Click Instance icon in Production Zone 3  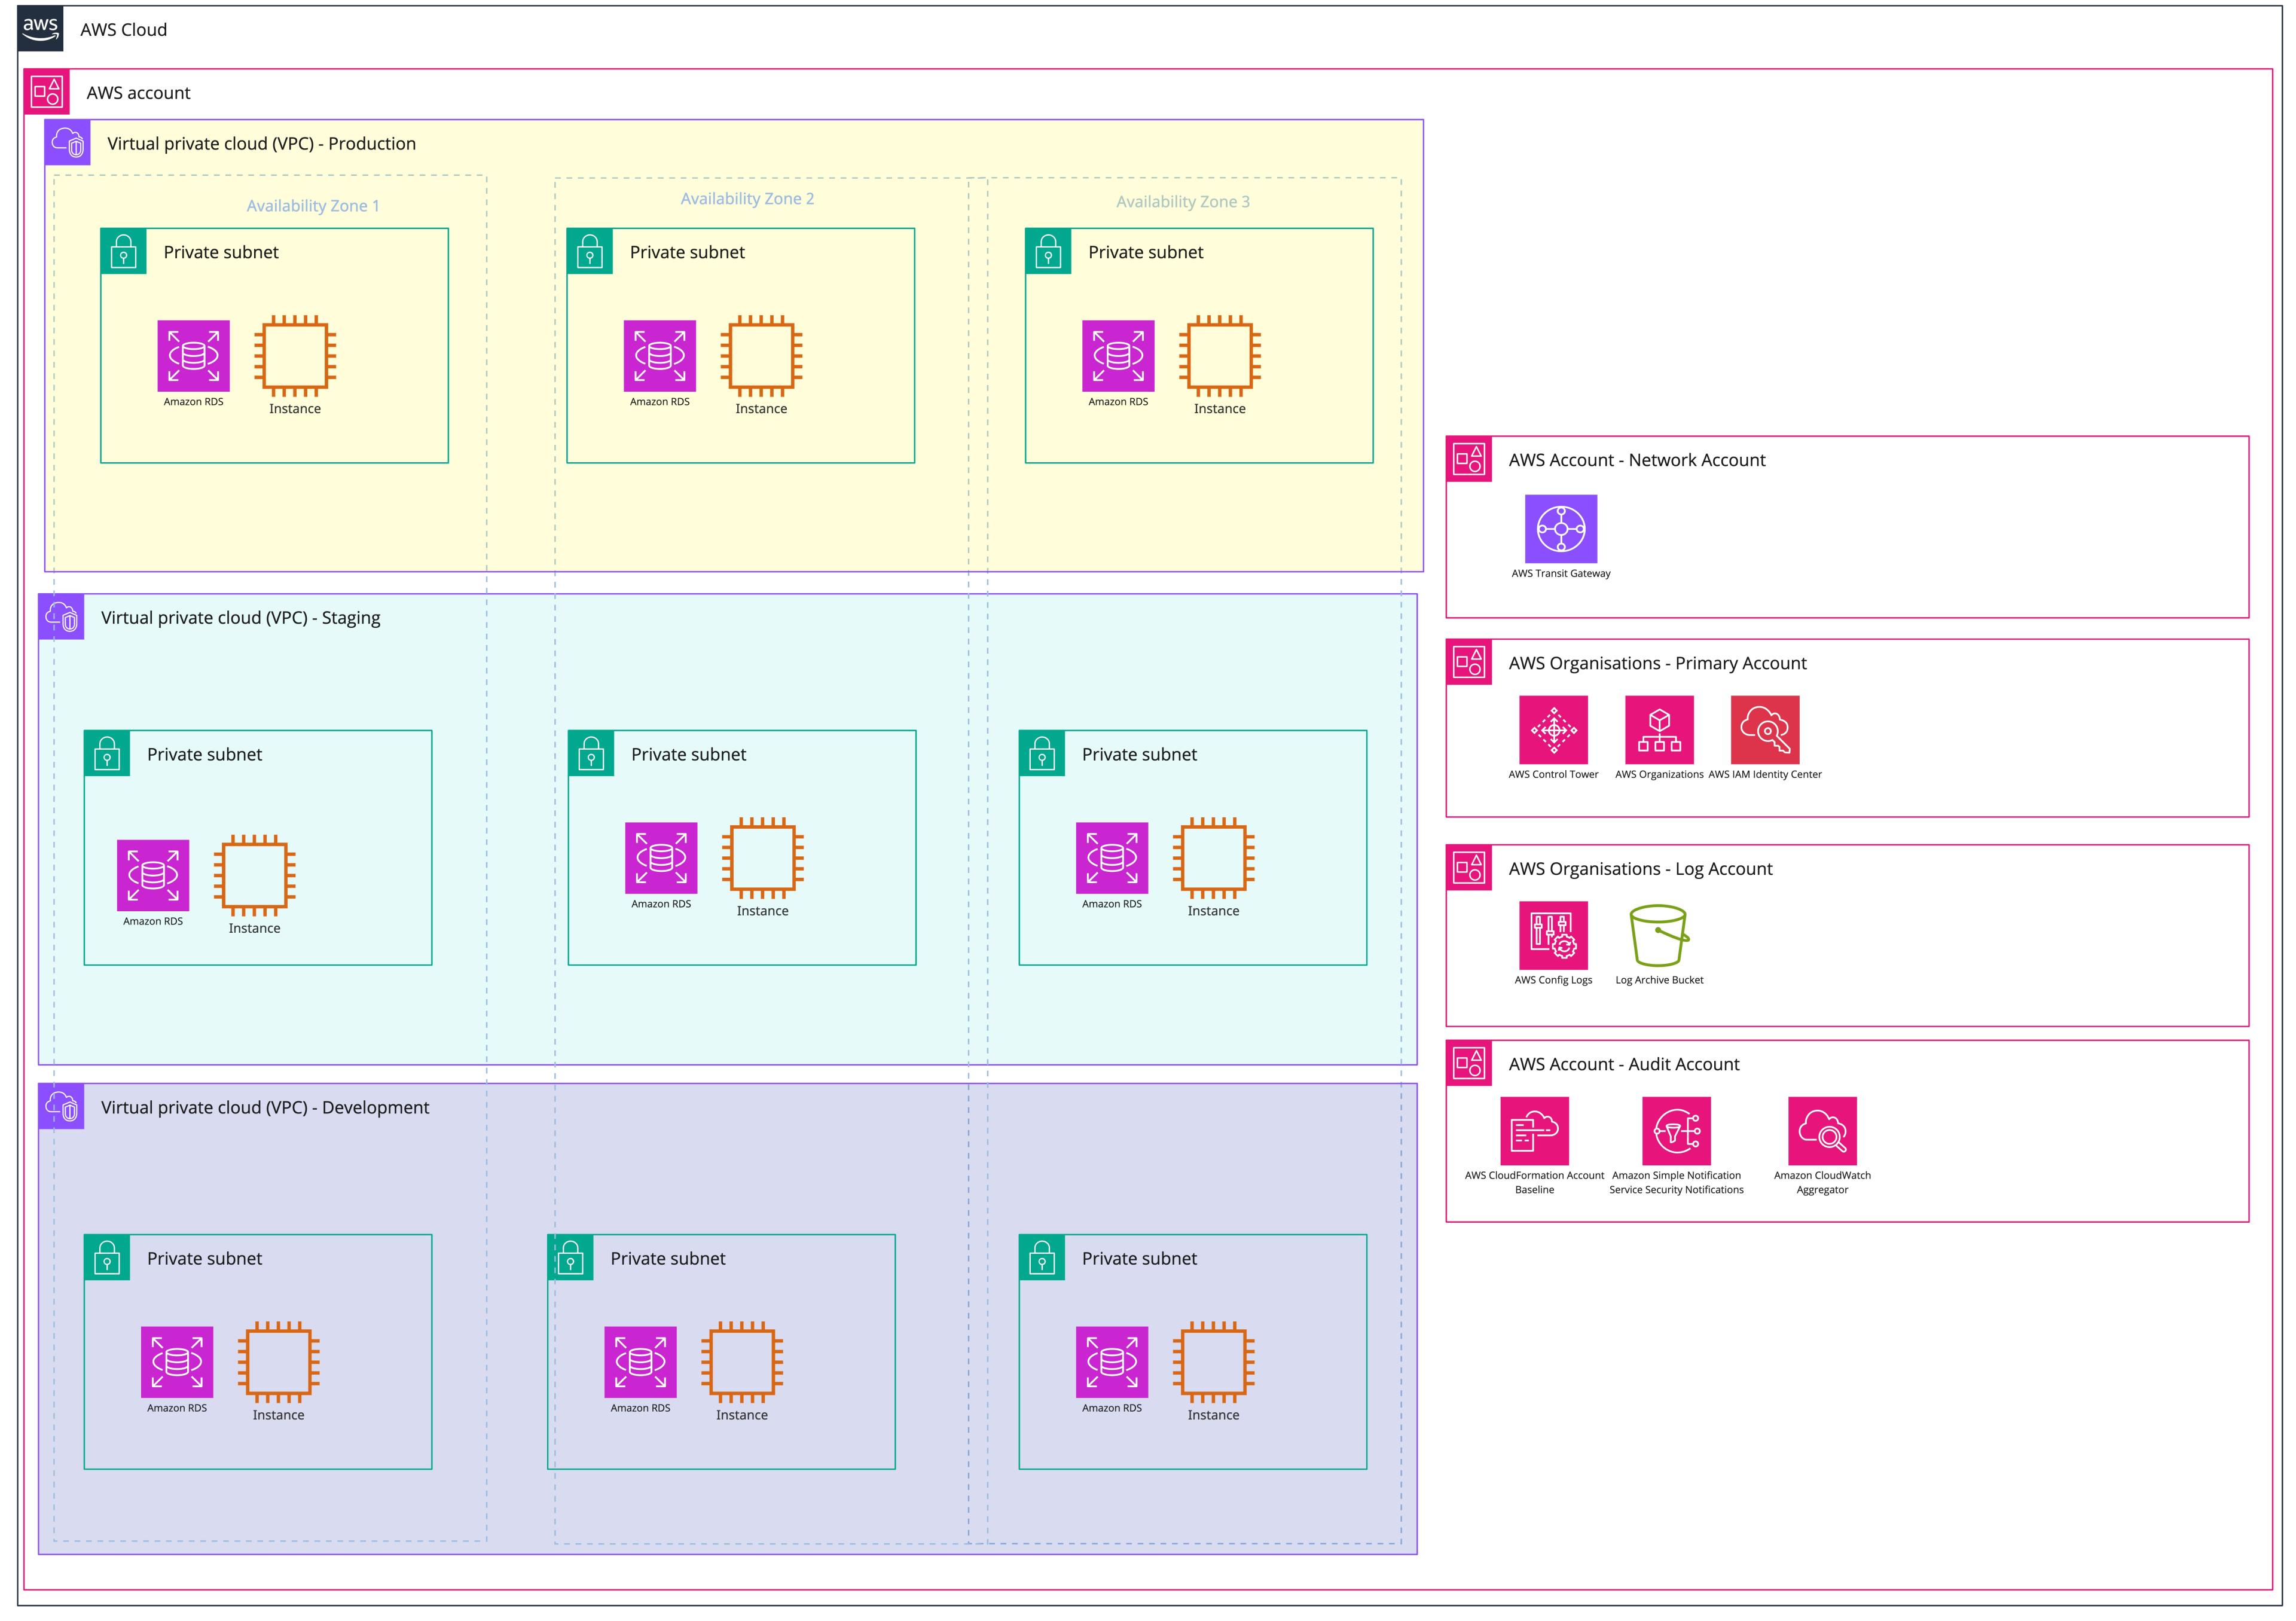click(1220, 356)
